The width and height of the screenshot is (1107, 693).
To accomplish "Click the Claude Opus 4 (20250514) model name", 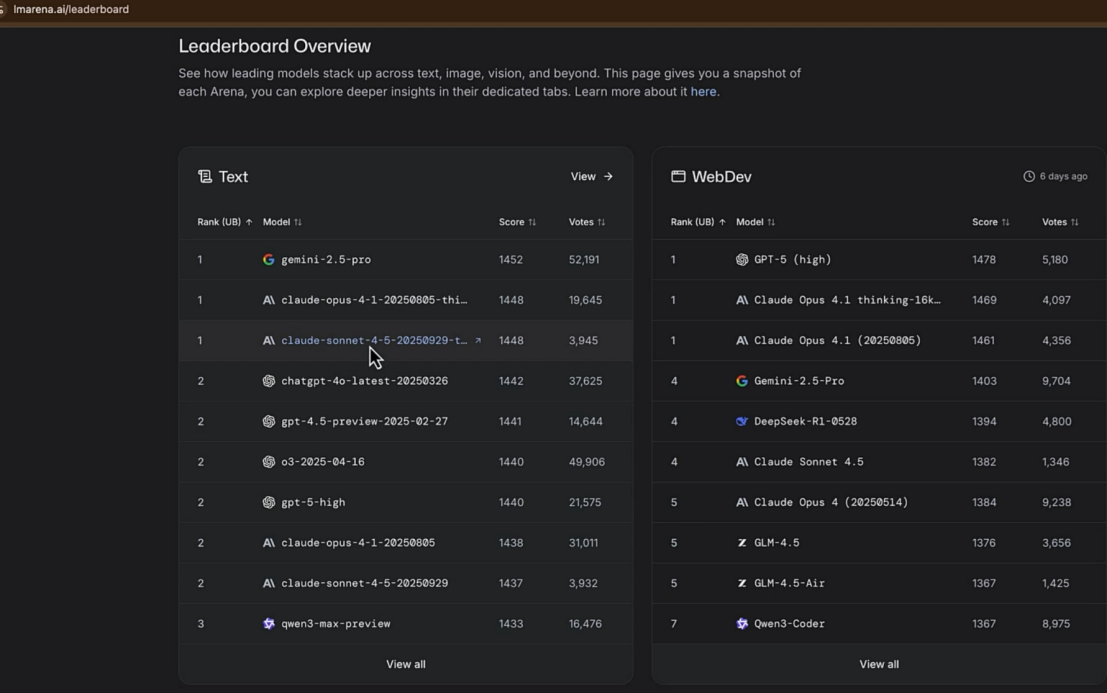I will click(x=831, y=502).
